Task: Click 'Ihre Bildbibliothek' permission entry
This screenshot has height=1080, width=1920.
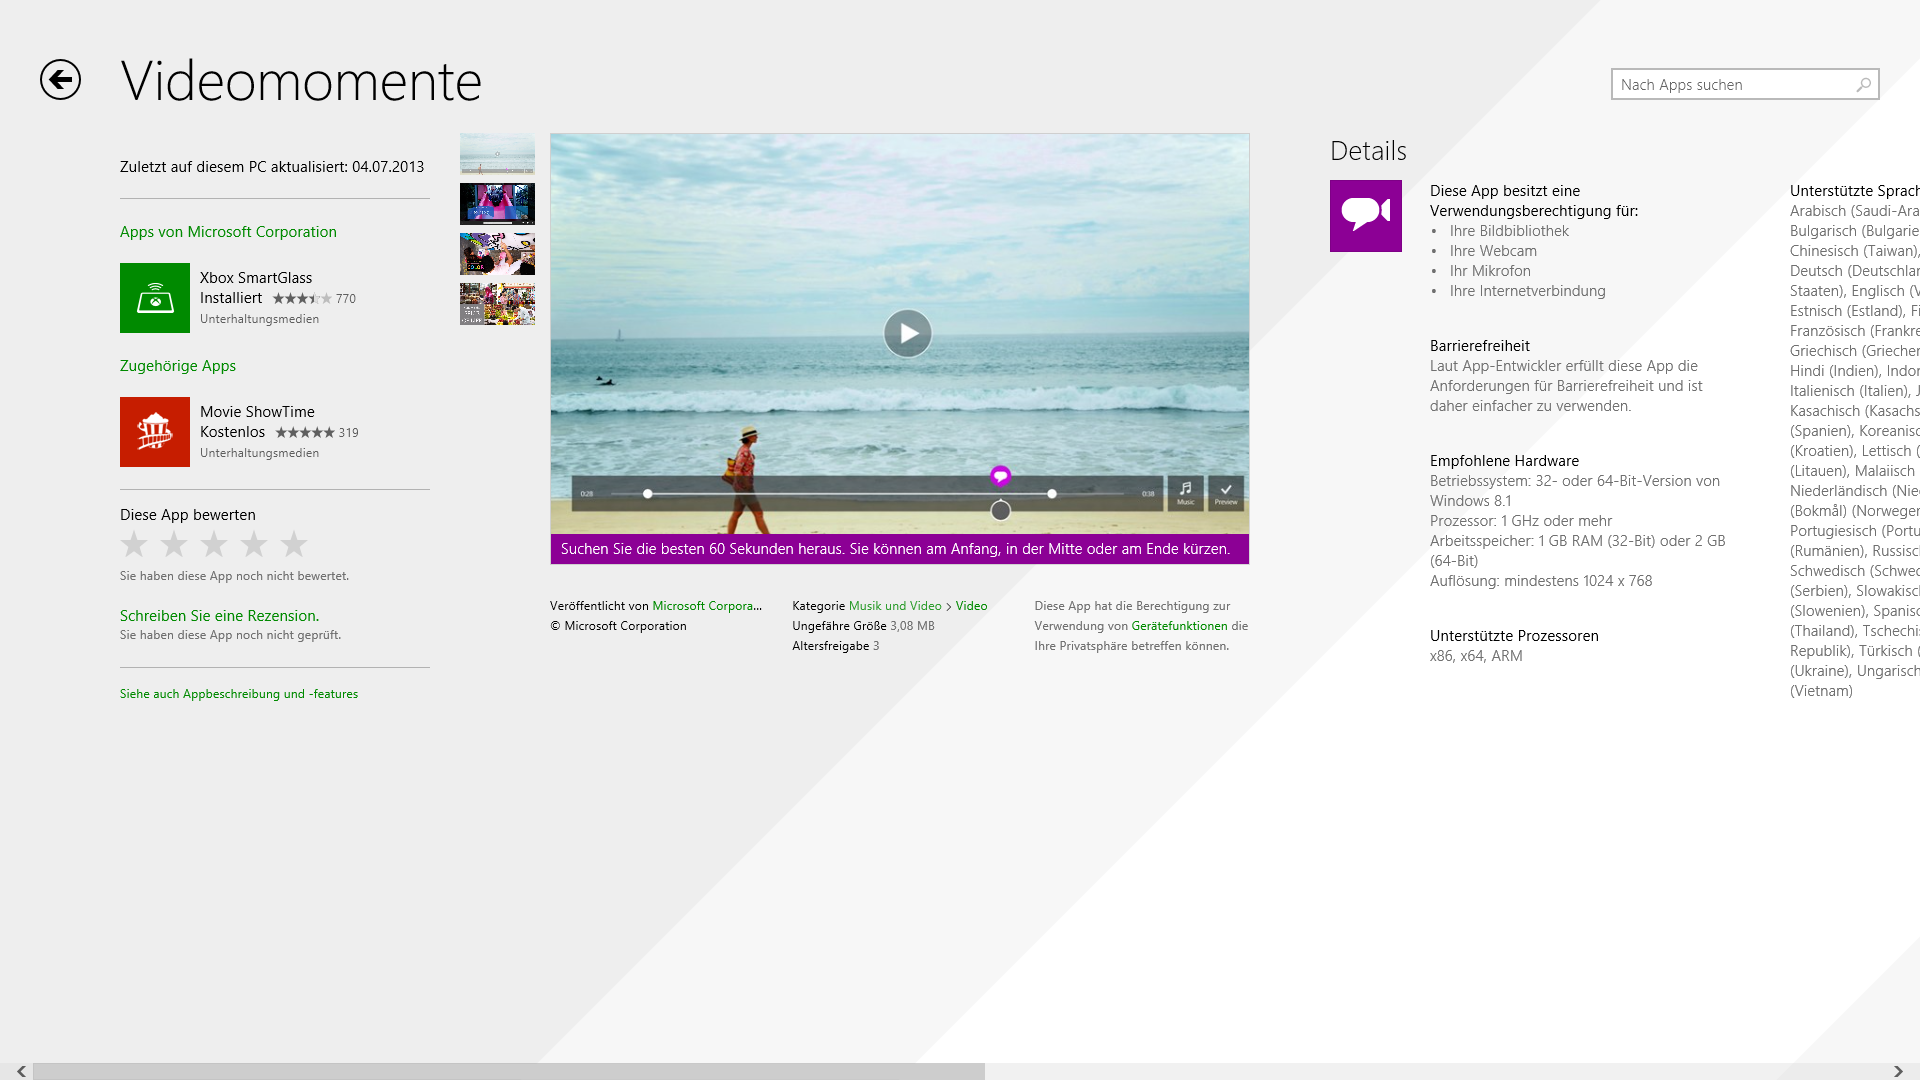Action: tap(1509, 231)
